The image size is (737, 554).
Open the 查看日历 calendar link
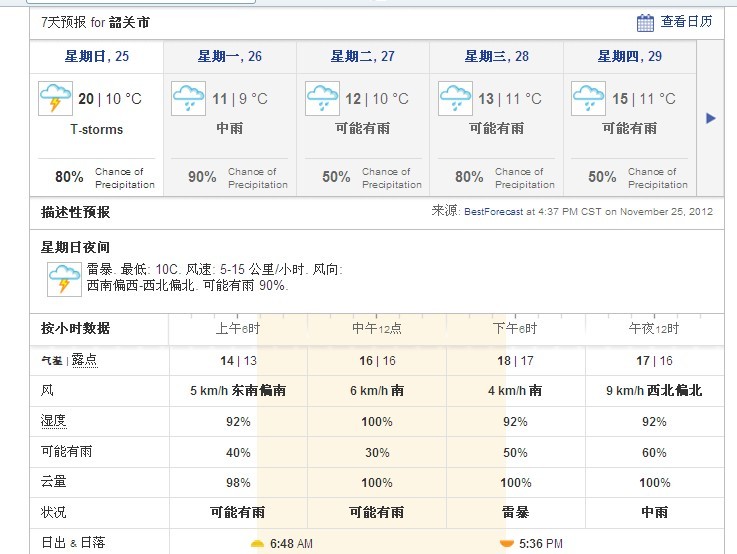click(686, 22)
